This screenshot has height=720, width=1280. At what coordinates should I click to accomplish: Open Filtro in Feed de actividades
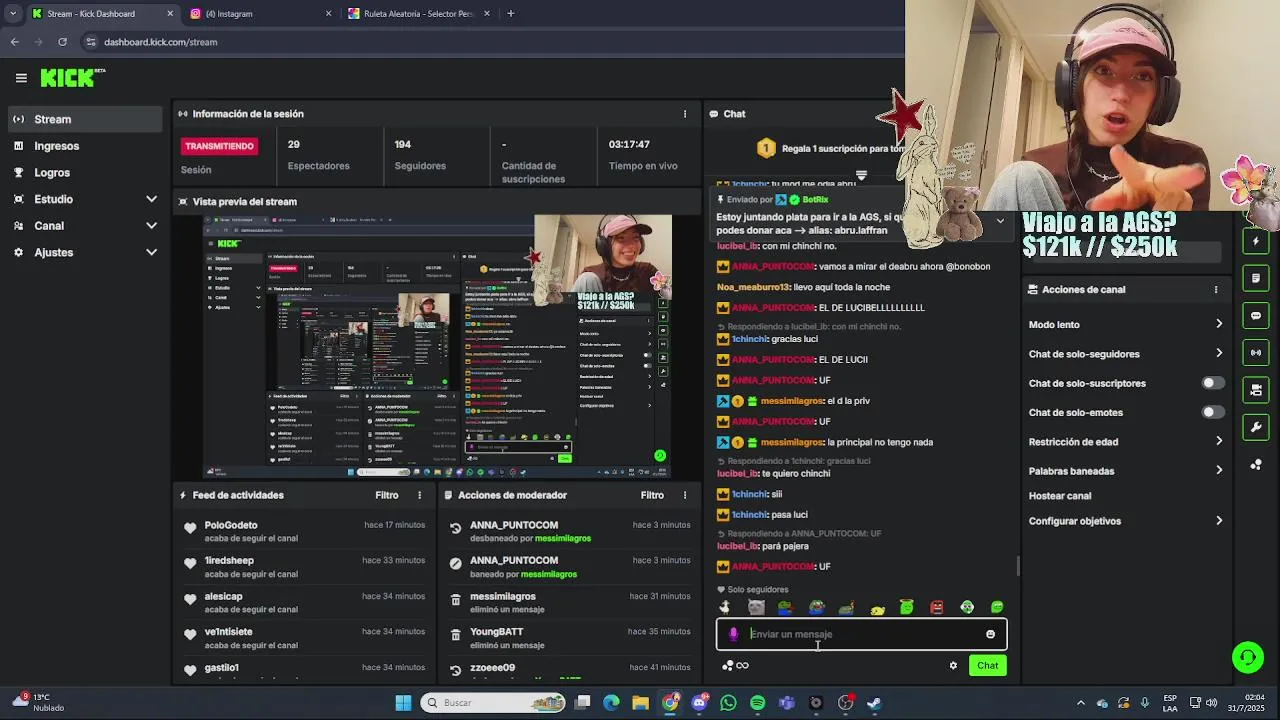point(386,495)
